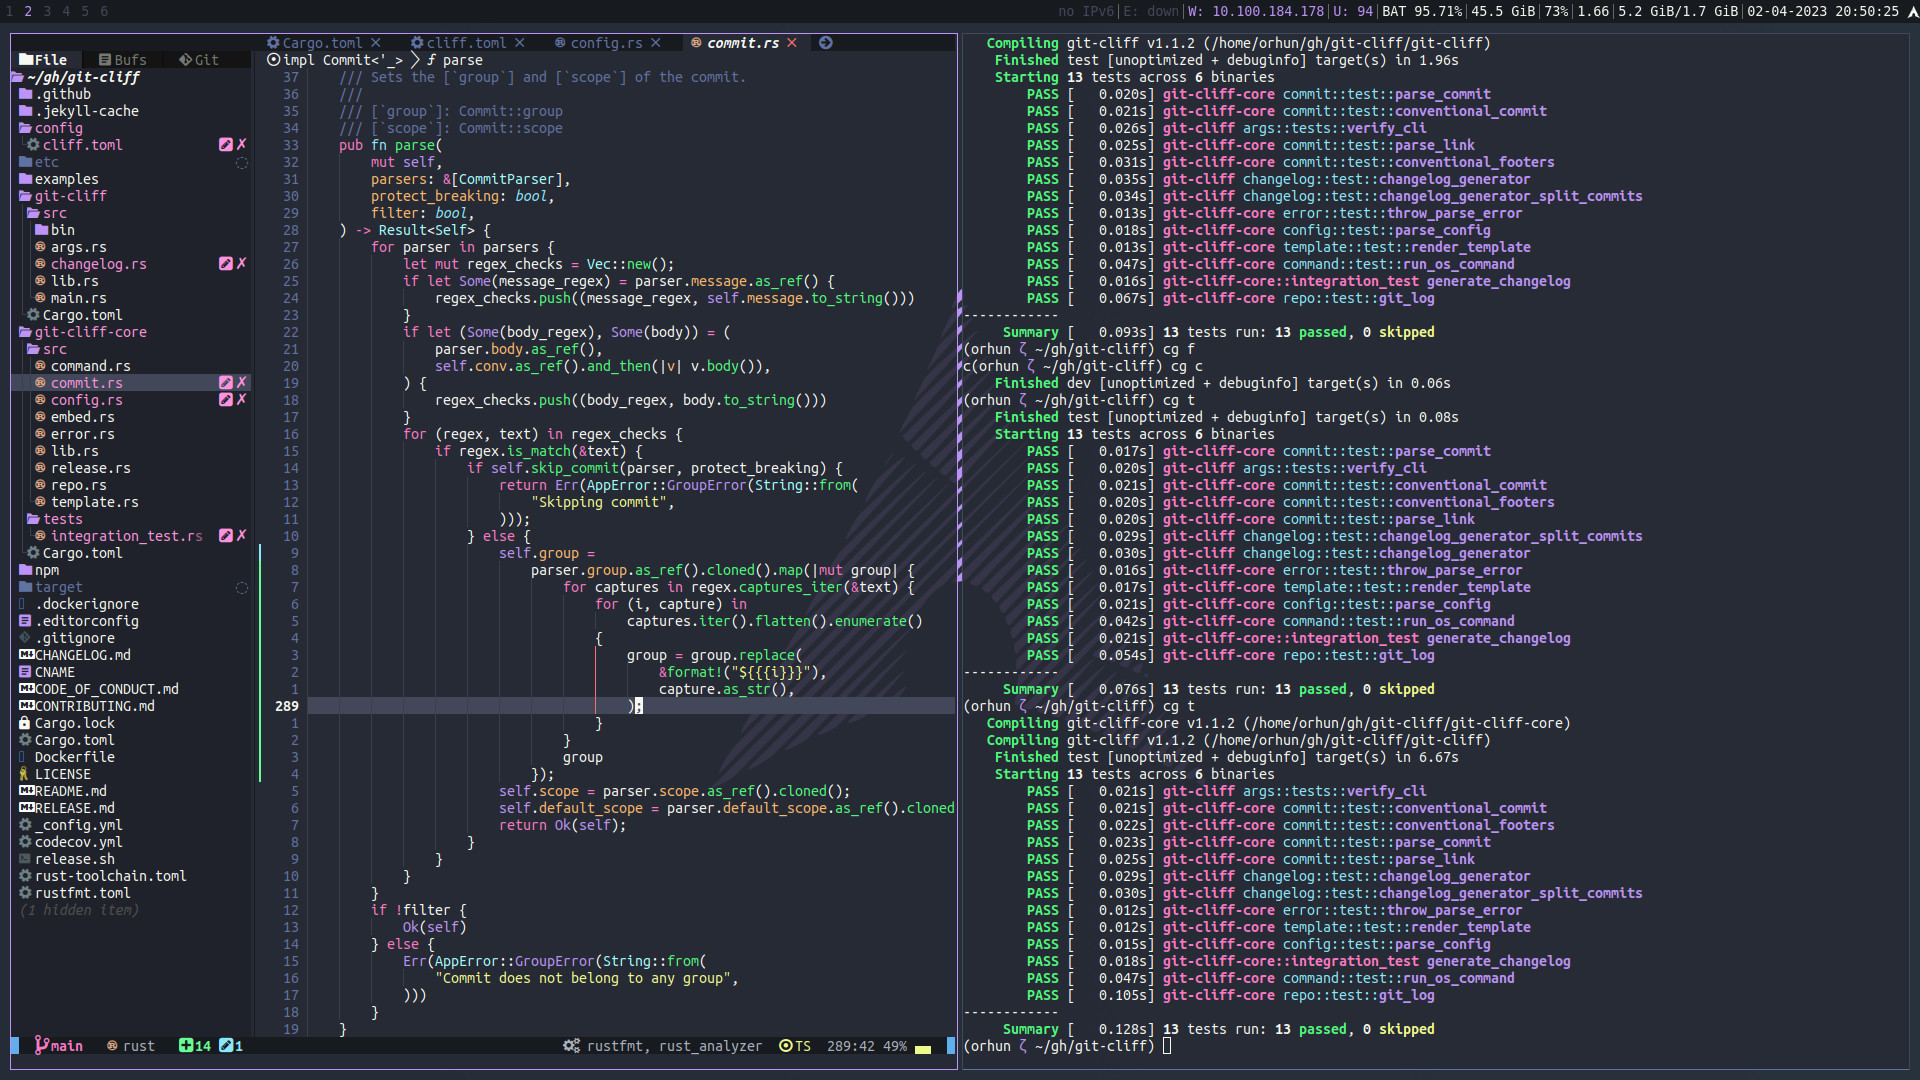
Task: Open embed.rs in the file tree
Action: (x=82, y=417)
